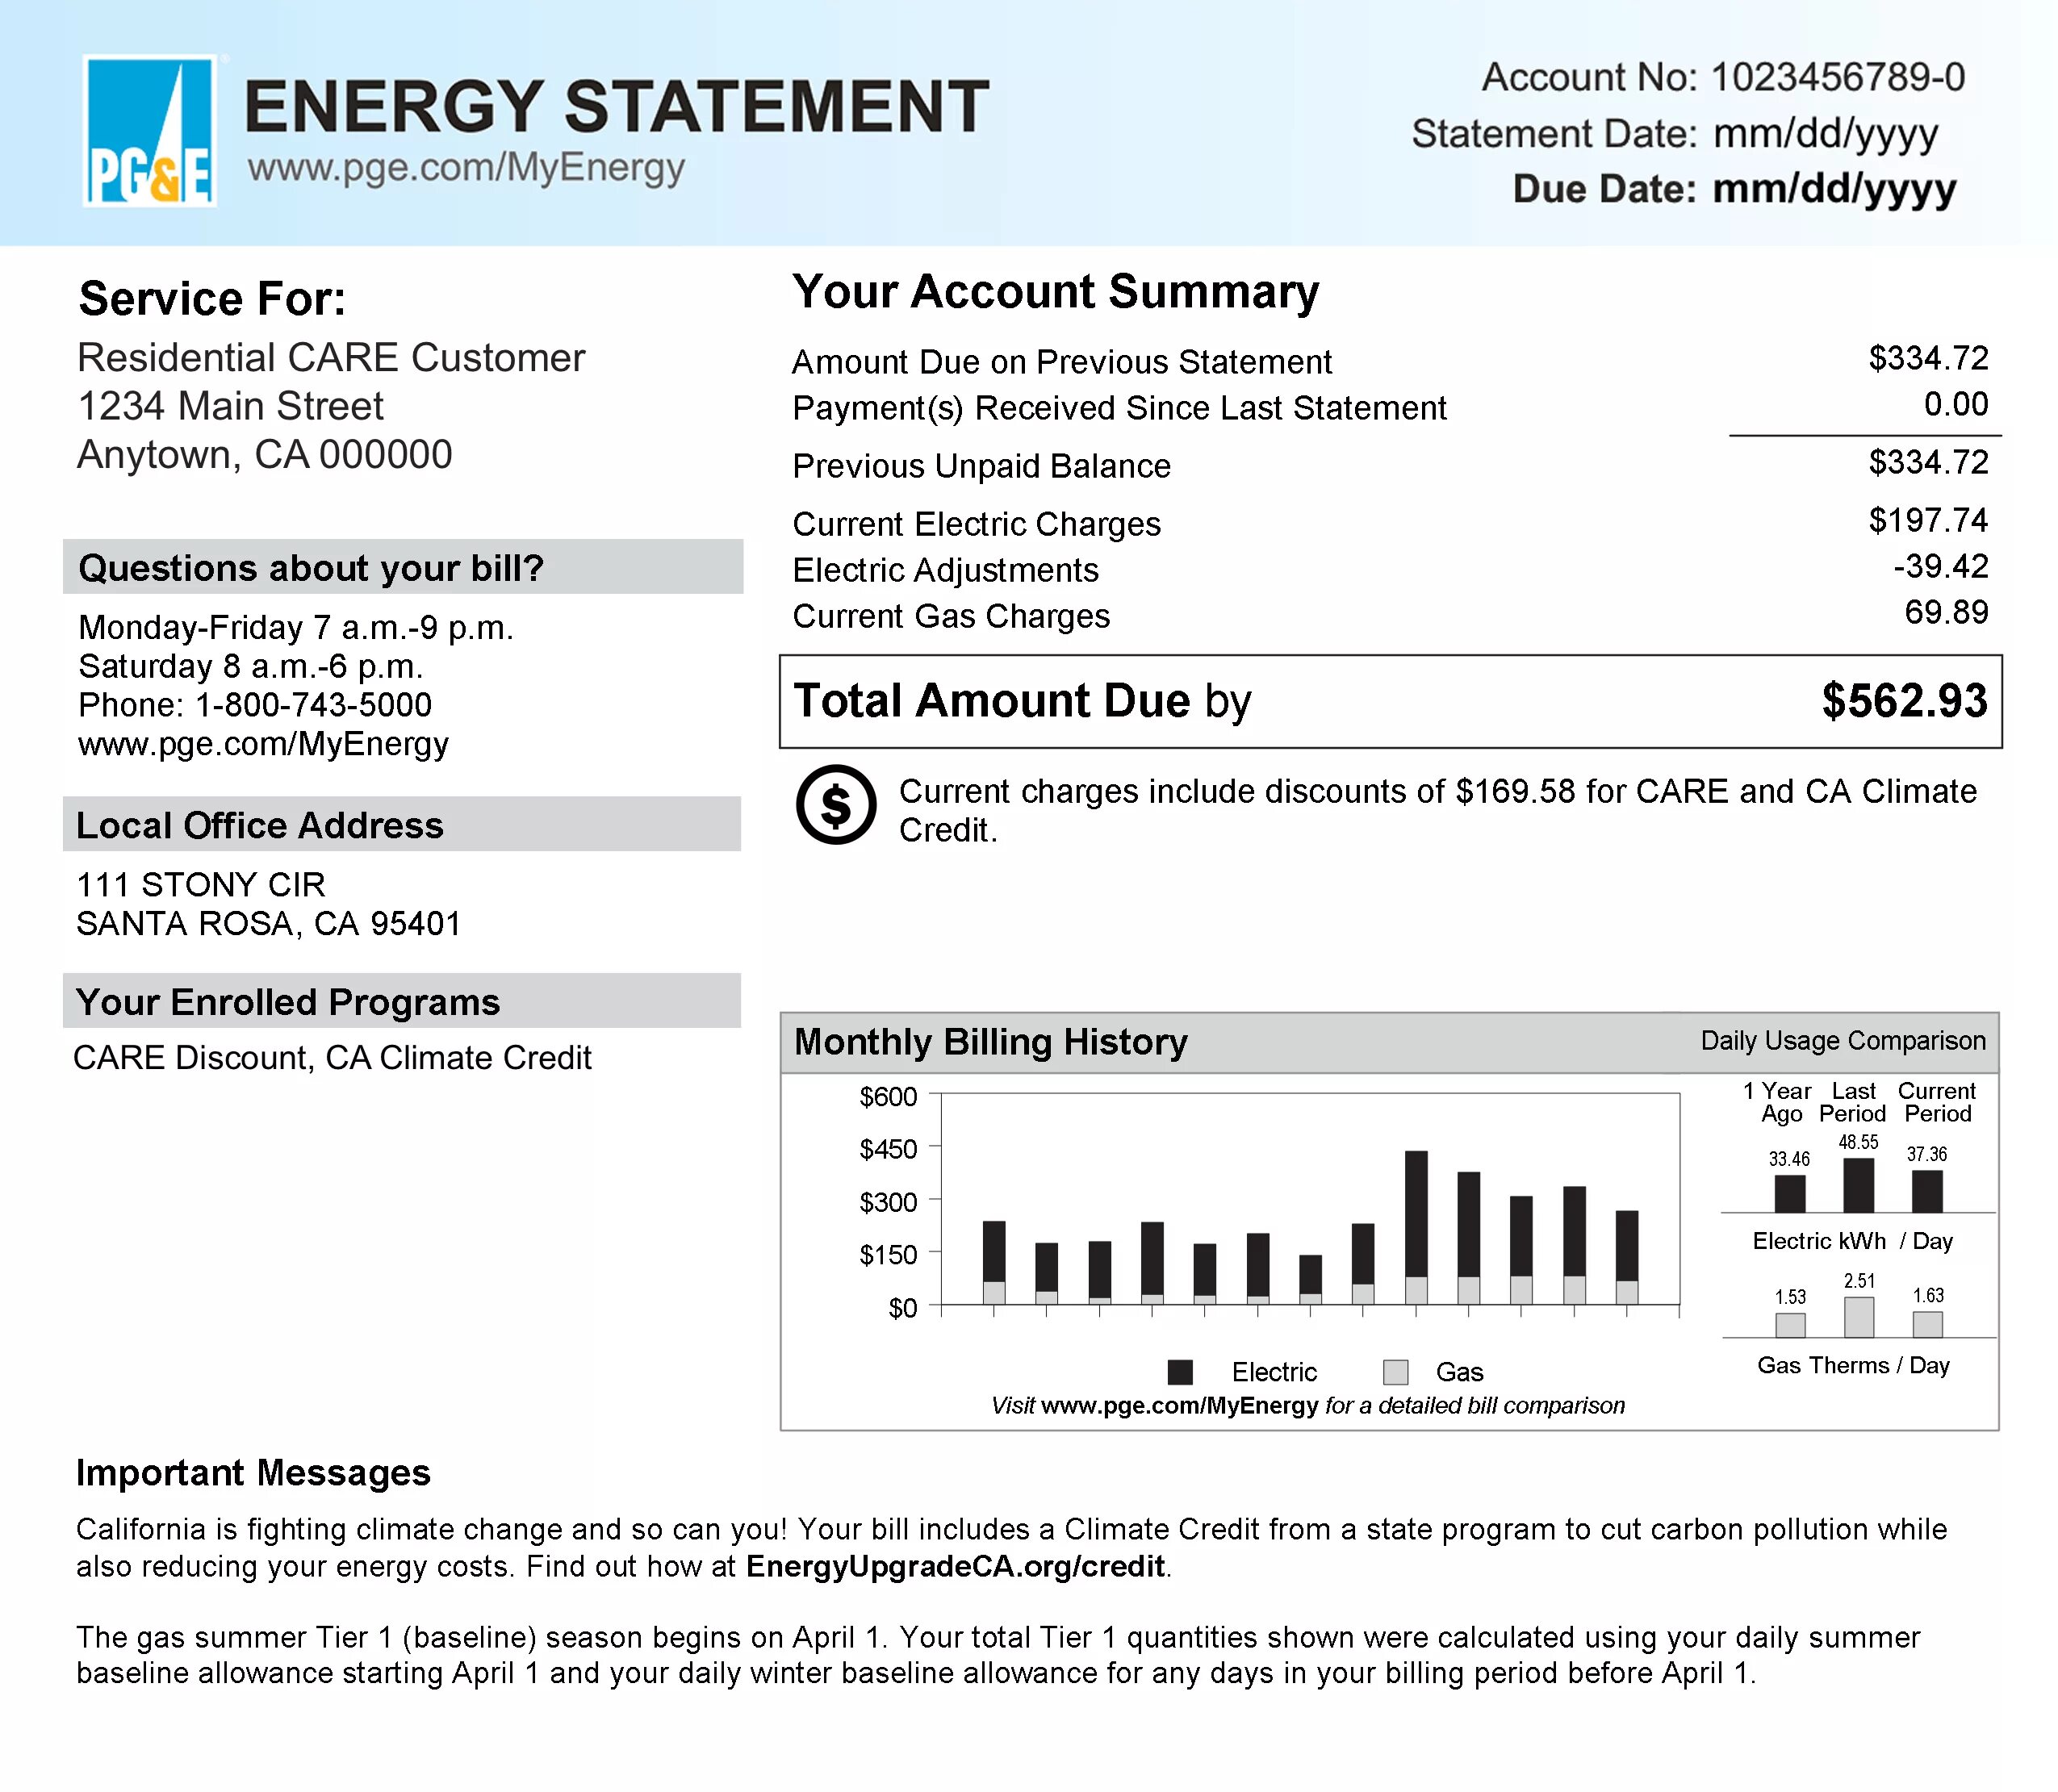Click Electric kWh / Day label
The image size is (2058, 1792).
1852,1241
